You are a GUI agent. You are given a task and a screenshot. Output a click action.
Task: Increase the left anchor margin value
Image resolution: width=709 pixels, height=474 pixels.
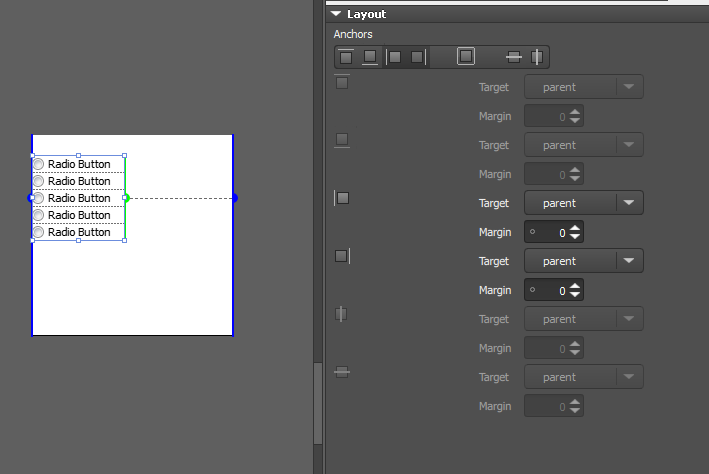575,227
